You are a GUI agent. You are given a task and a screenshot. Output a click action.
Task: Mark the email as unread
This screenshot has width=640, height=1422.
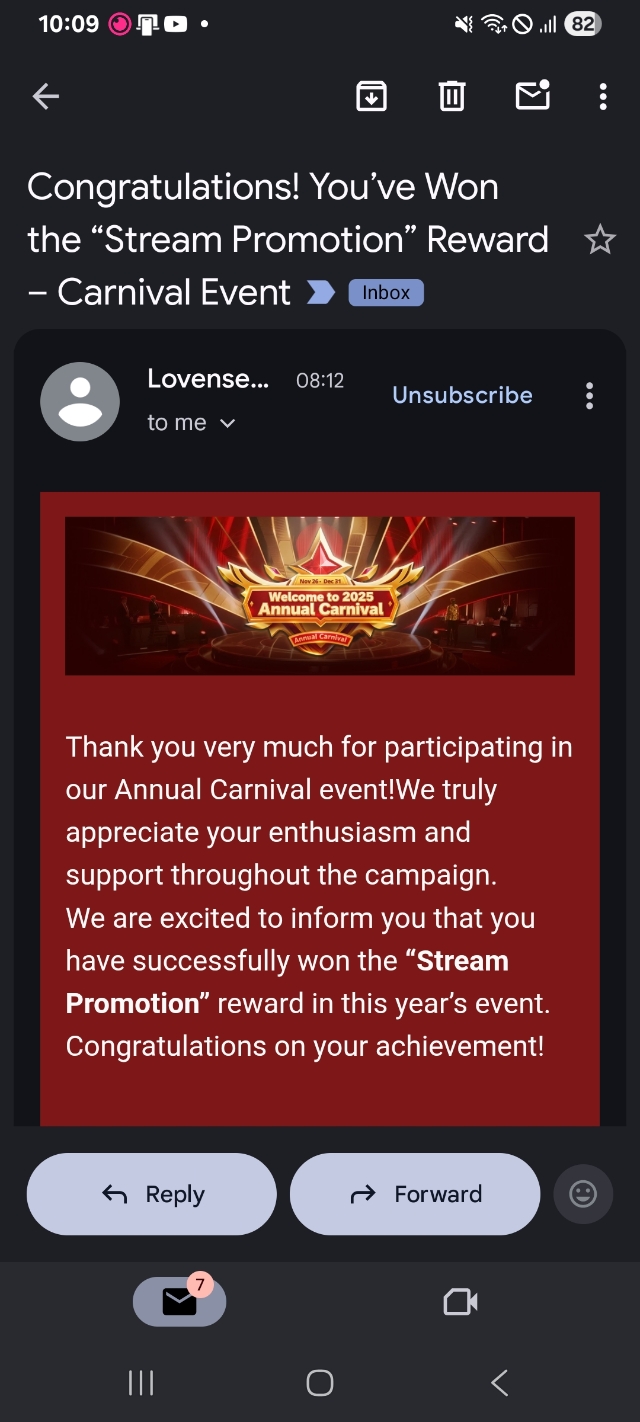click(532, 95)
